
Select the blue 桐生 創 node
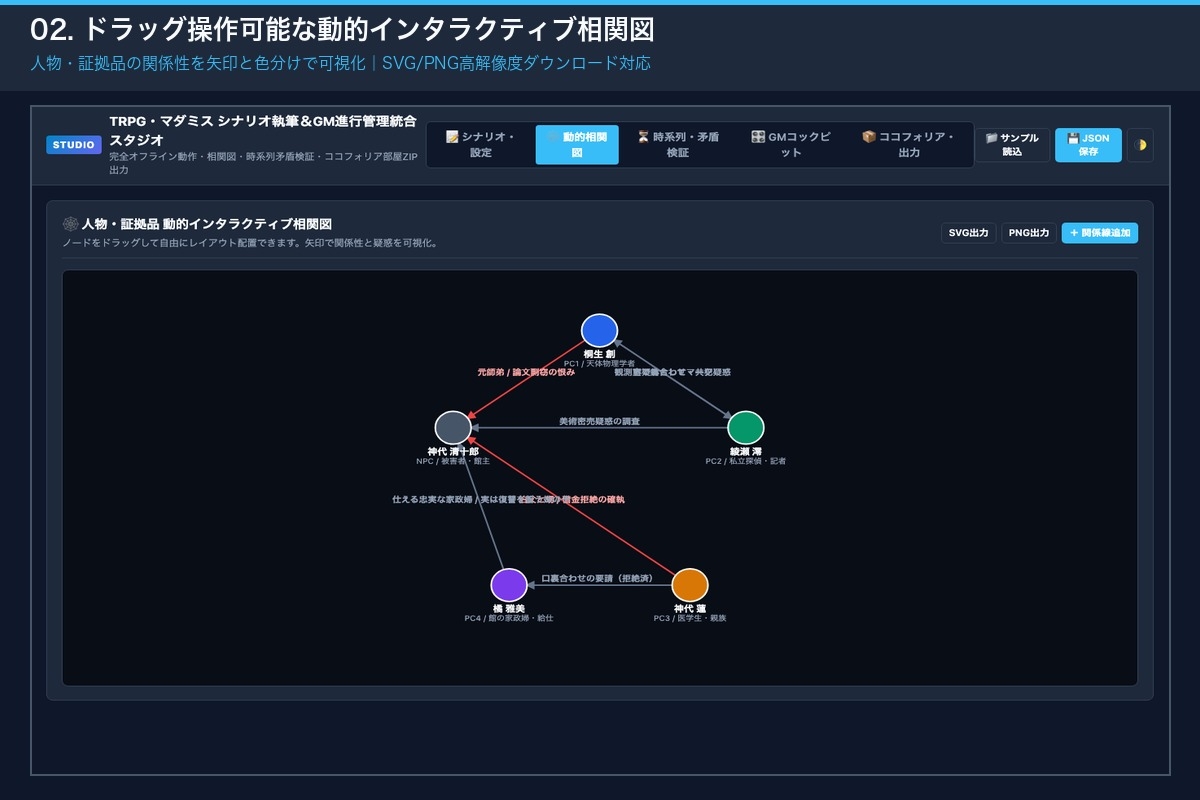[599, 331]
